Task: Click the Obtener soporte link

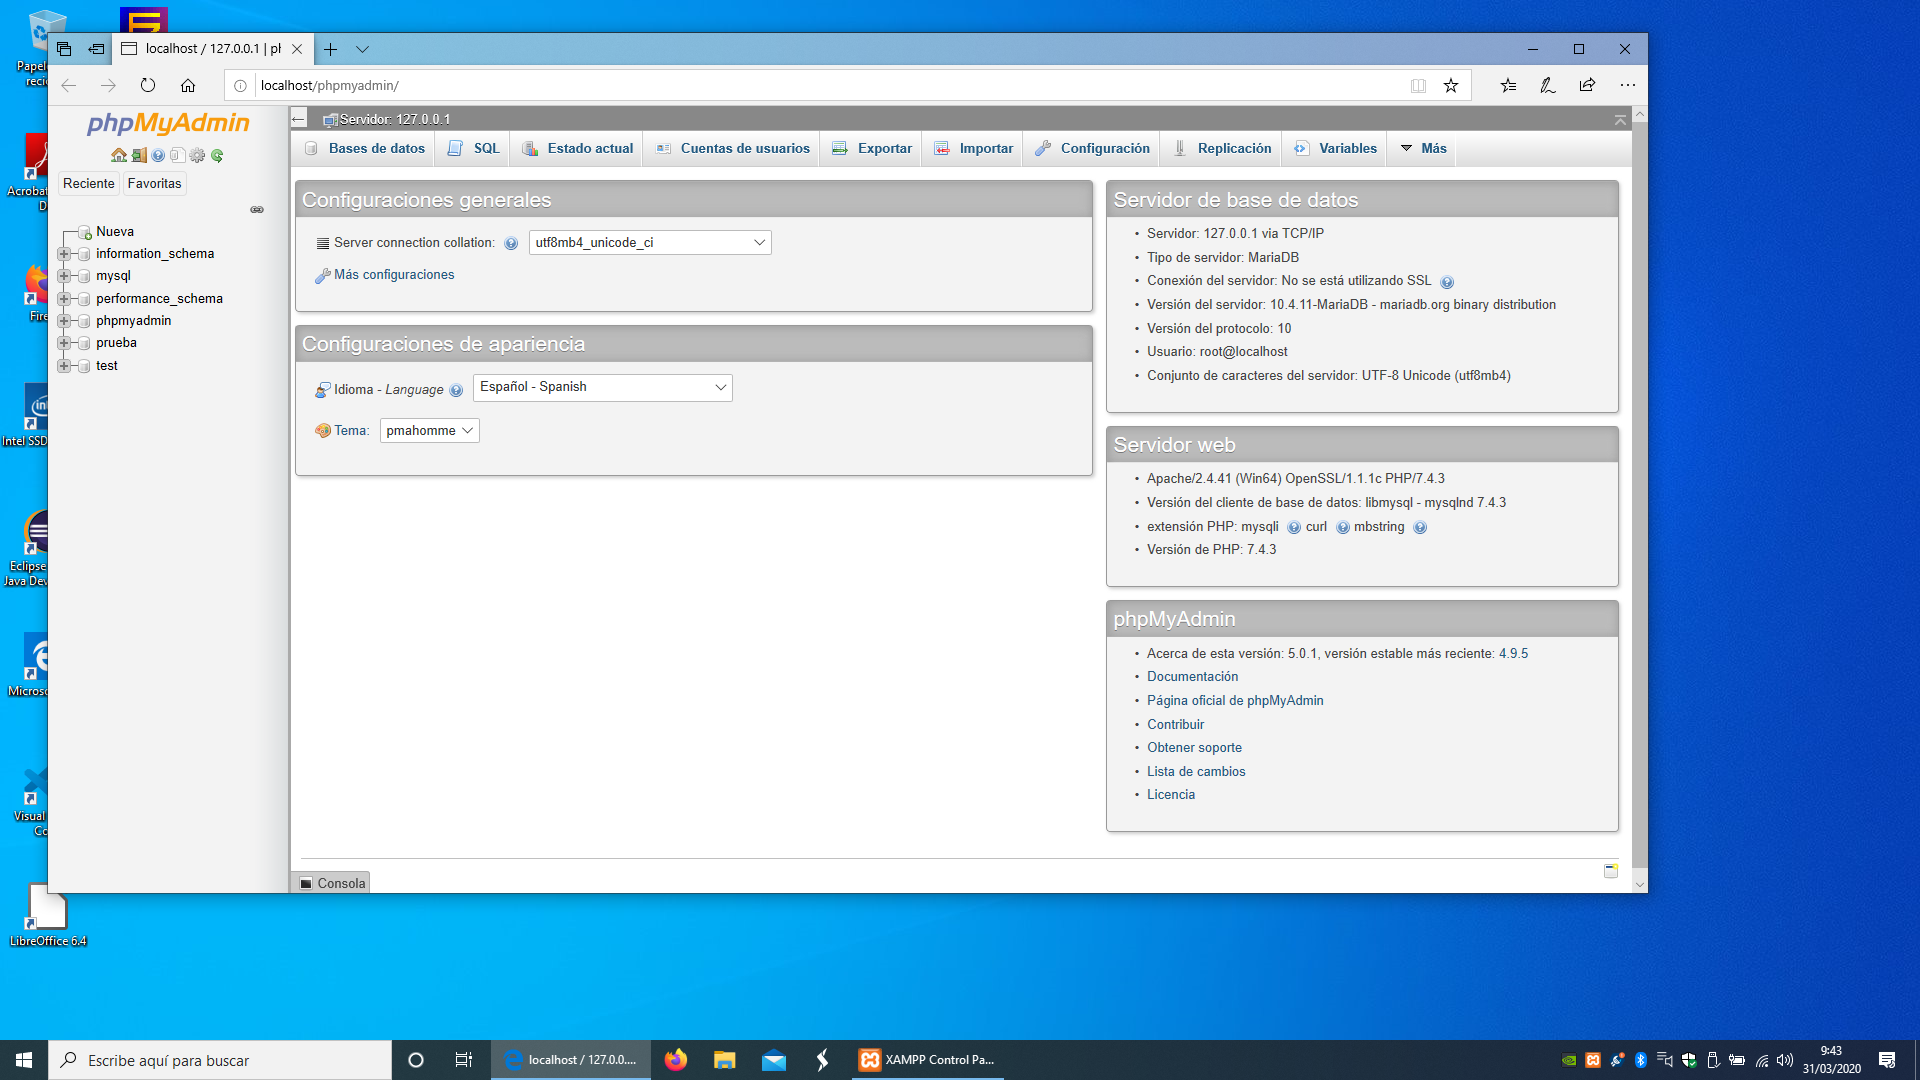Action: 1194,748
